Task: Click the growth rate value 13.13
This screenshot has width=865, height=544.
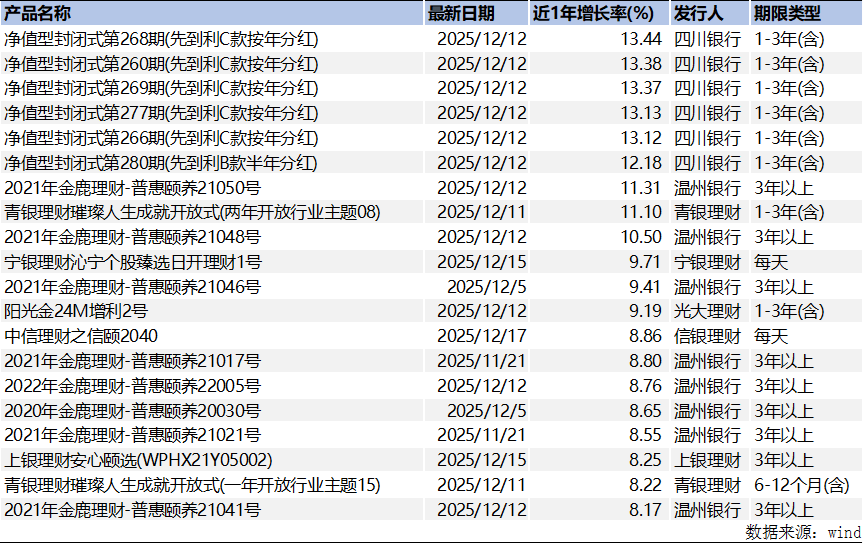Action: coord(641,113)
